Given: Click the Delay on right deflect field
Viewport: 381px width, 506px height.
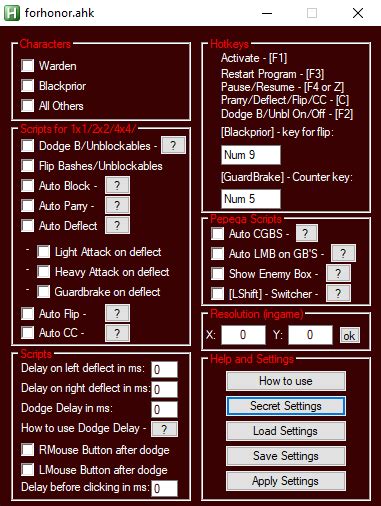Looking at the screenshot, I should click(164, 390).
